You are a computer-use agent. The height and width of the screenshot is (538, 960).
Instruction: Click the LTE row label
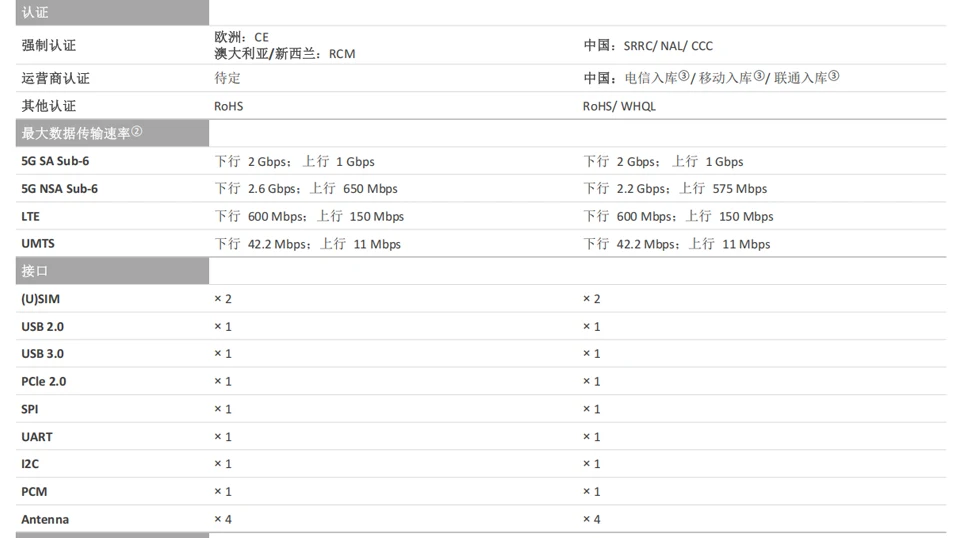coord(31,216)
